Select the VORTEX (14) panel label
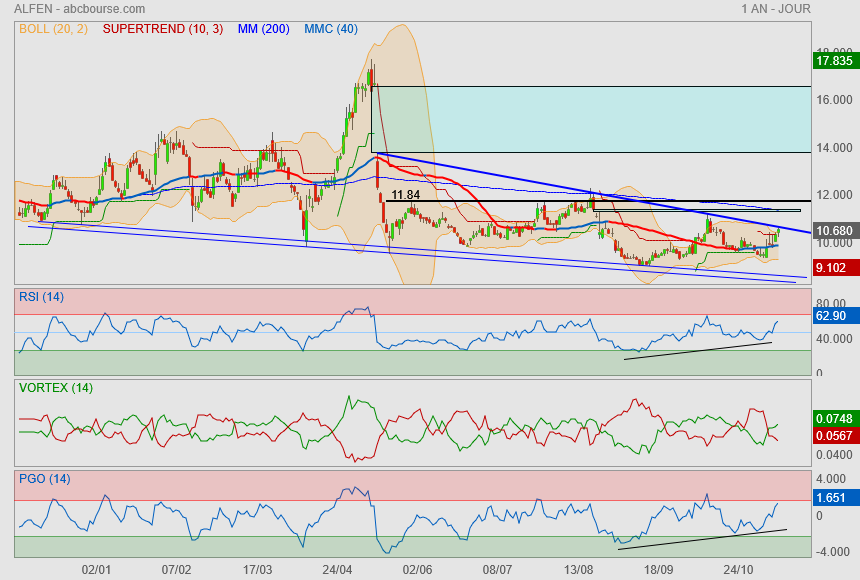The height and width of the screenshot is (580, 860). point(56,388)
